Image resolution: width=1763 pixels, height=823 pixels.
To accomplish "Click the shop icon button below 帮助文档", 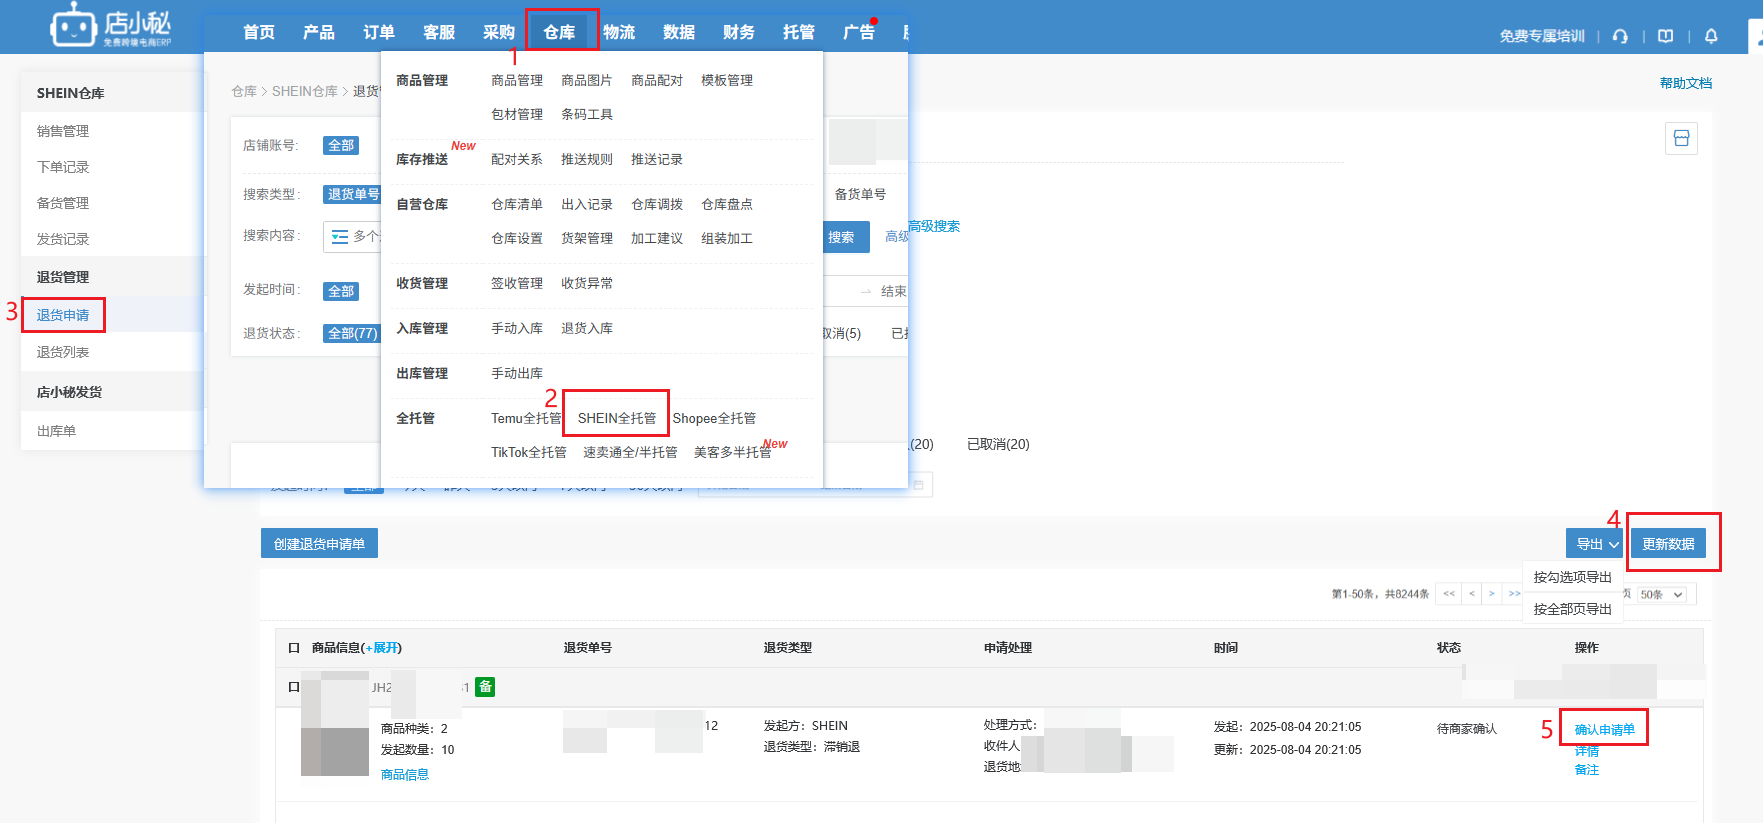I will (x=1681, y=138).
